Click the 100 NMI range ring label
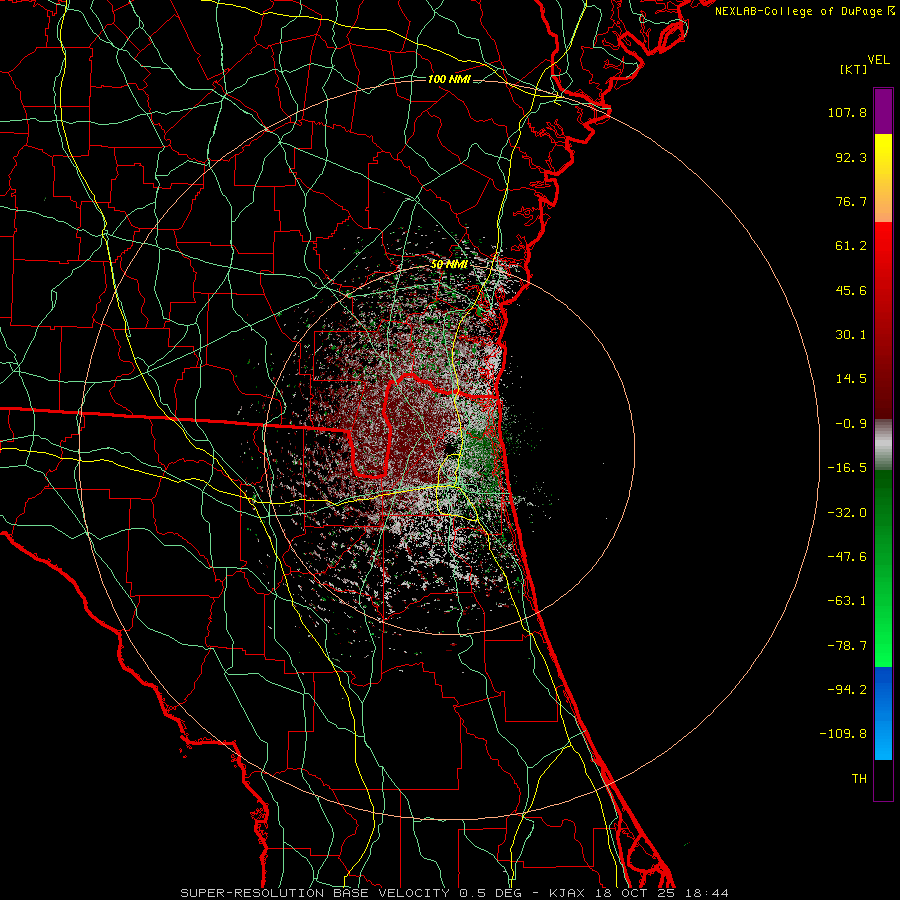Viewport: 900px width, 900px height. pyautogui.click(x=449, y=79)
